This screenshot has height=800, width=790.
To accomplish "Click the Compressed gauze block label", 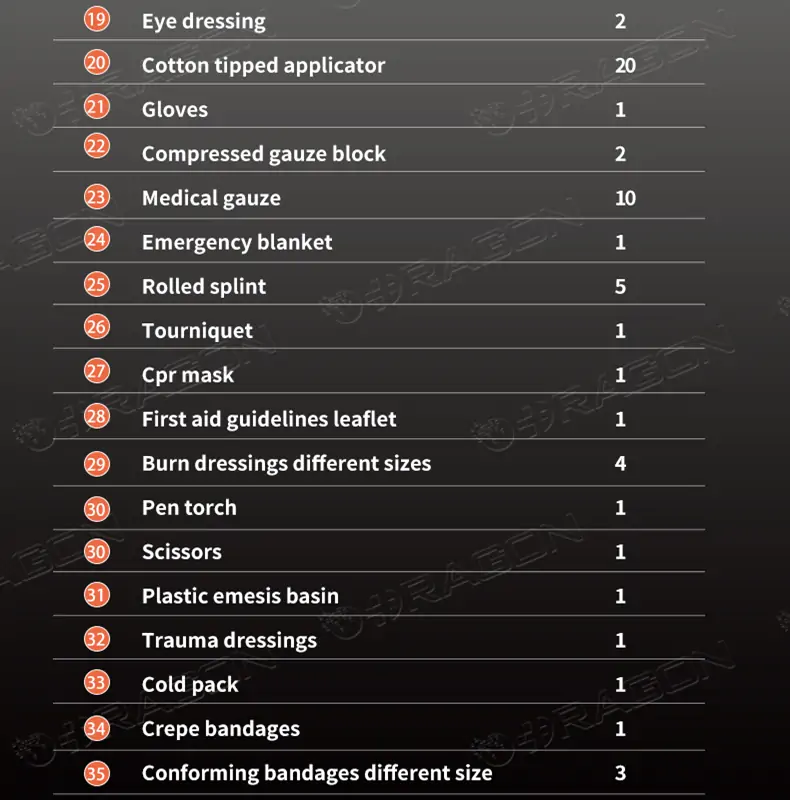I will coord(264,154).
